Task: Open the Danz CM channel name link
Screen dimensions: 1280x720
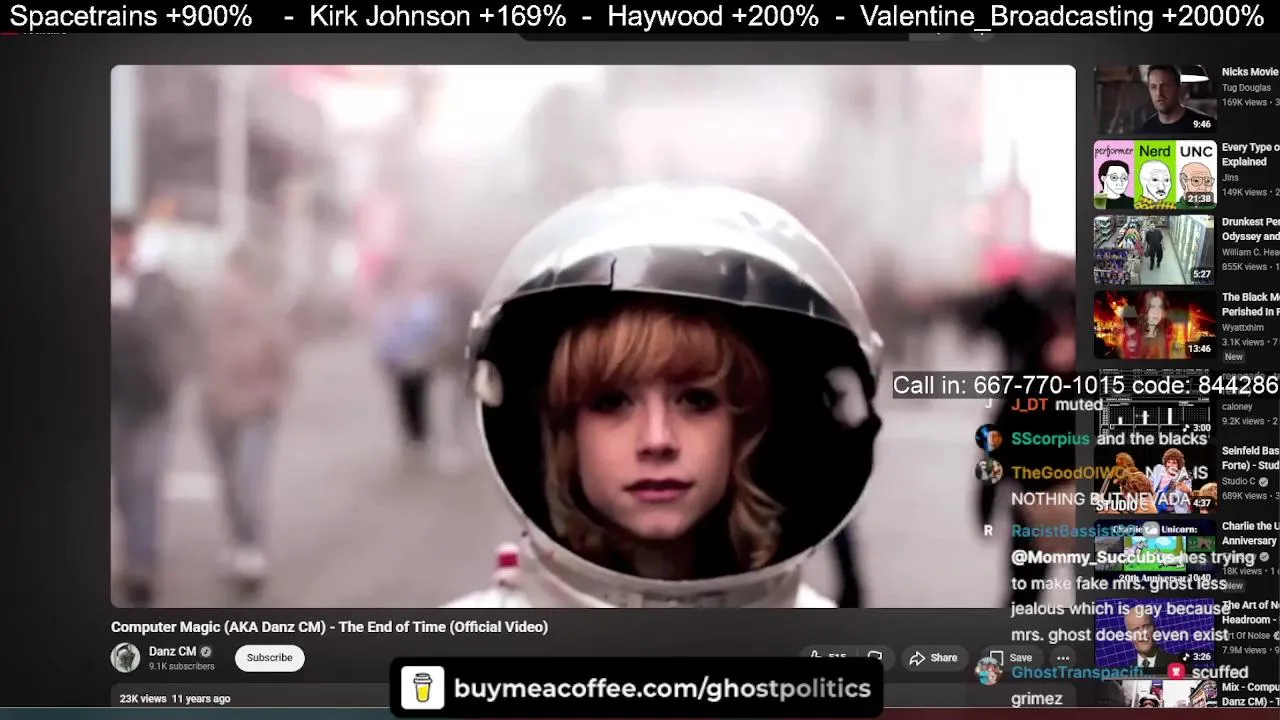Action: (x=172, y=651)
